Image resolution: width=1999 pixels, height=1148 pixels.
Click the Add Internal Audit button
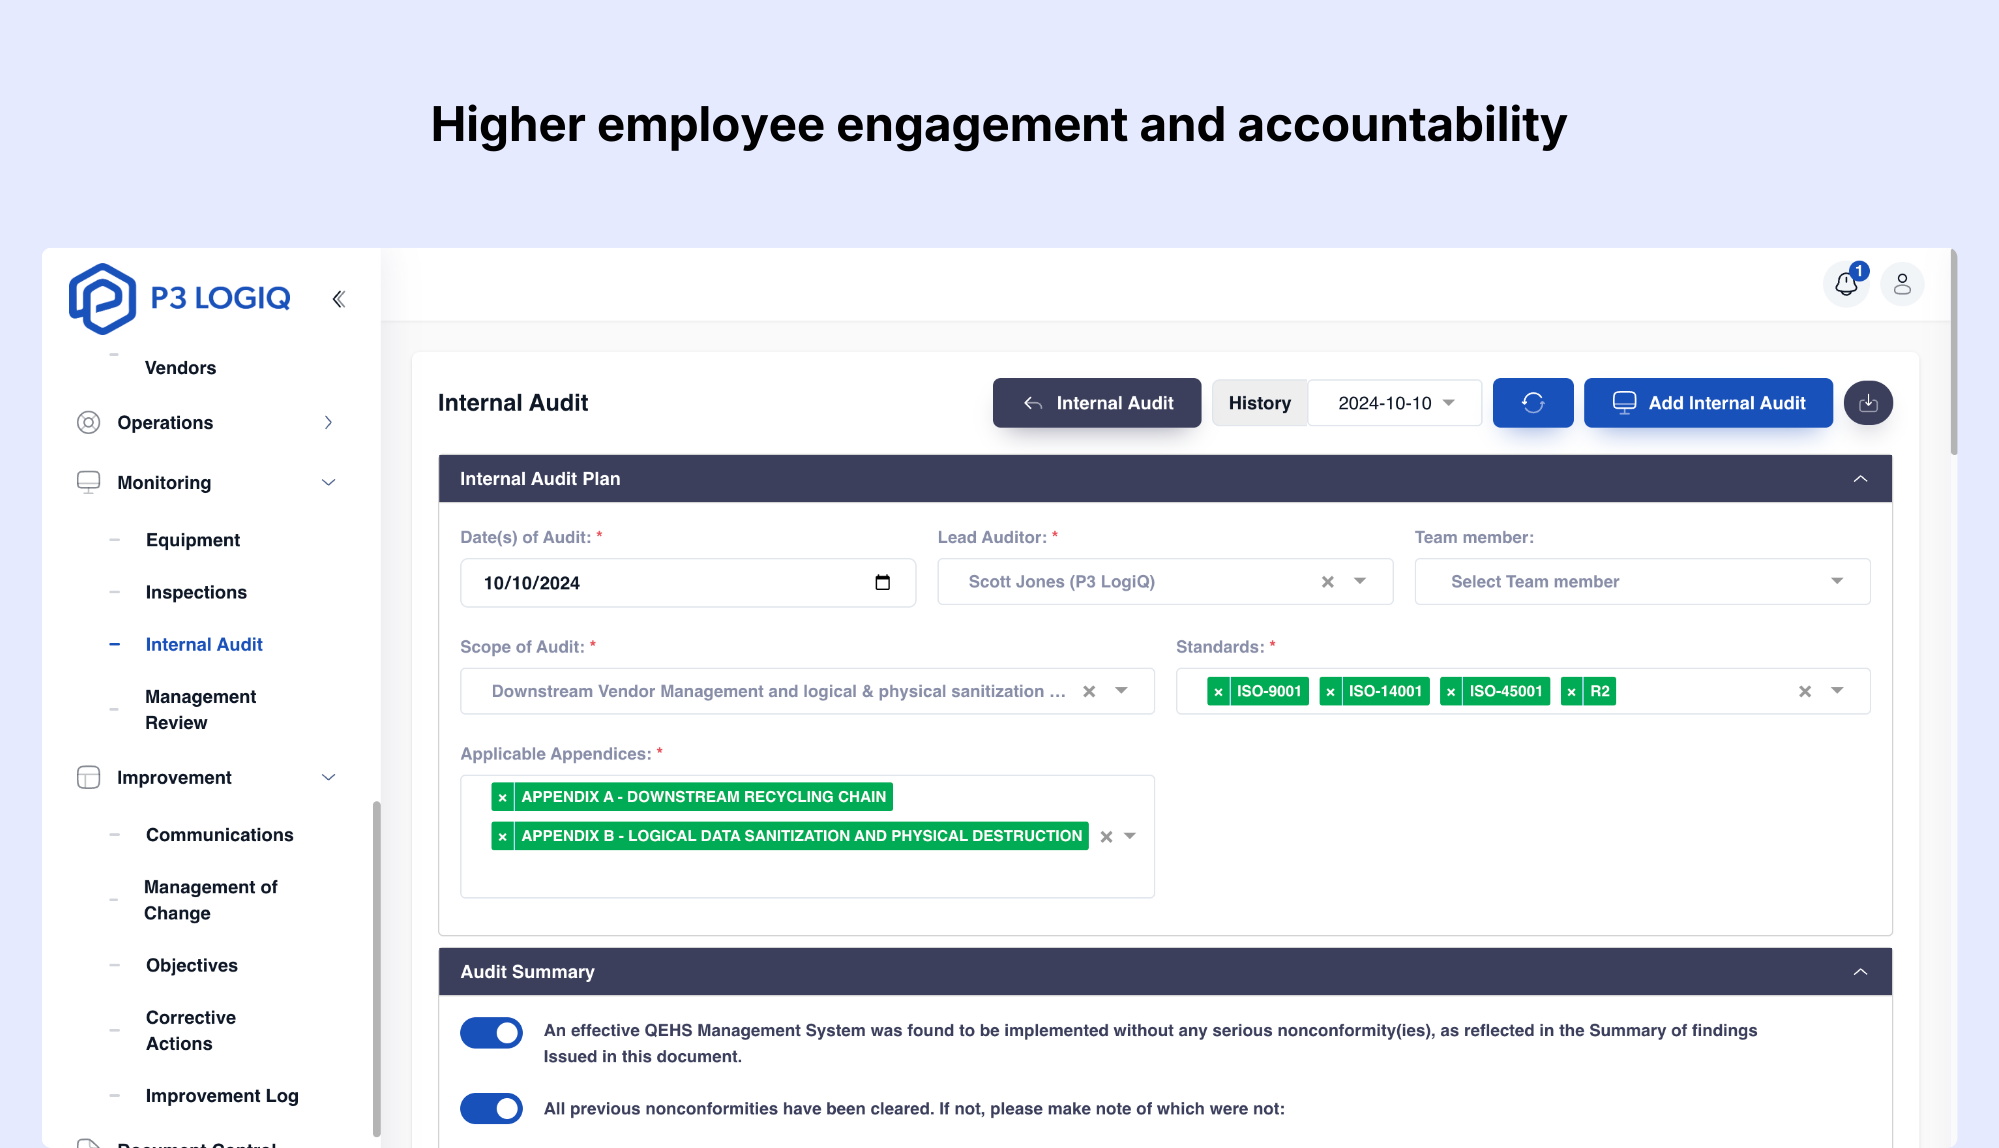click(1708, 403)
